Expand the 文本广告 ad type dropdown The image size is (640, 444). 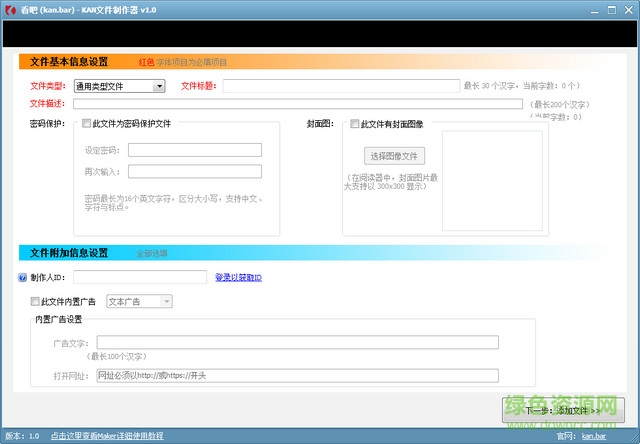pos(139,302)
